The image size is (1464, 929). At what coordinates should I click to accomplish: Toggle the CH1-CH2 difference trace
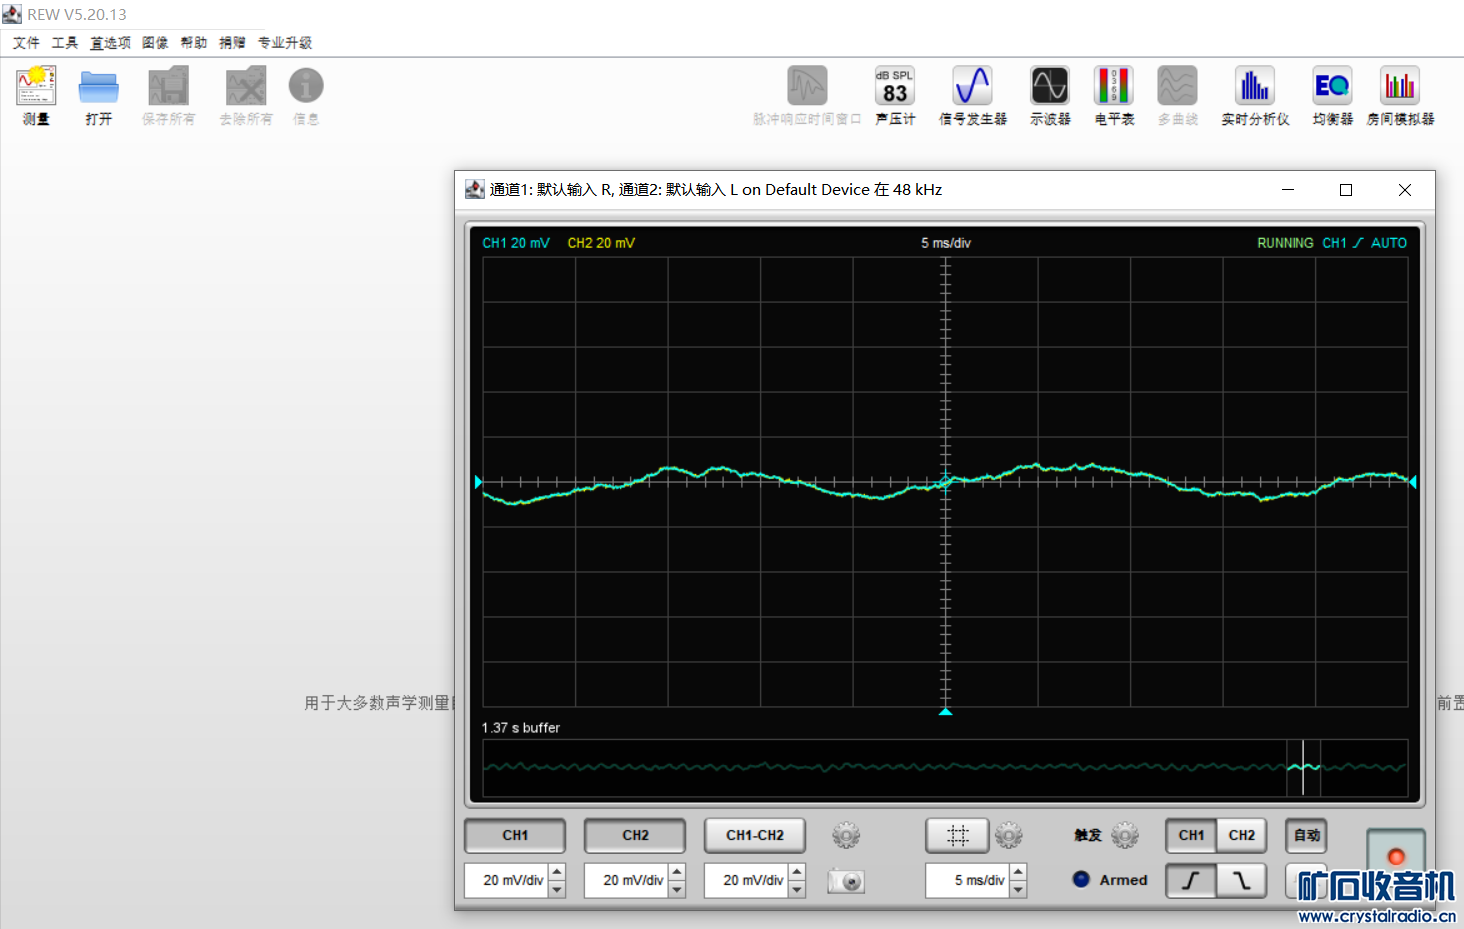755,835
